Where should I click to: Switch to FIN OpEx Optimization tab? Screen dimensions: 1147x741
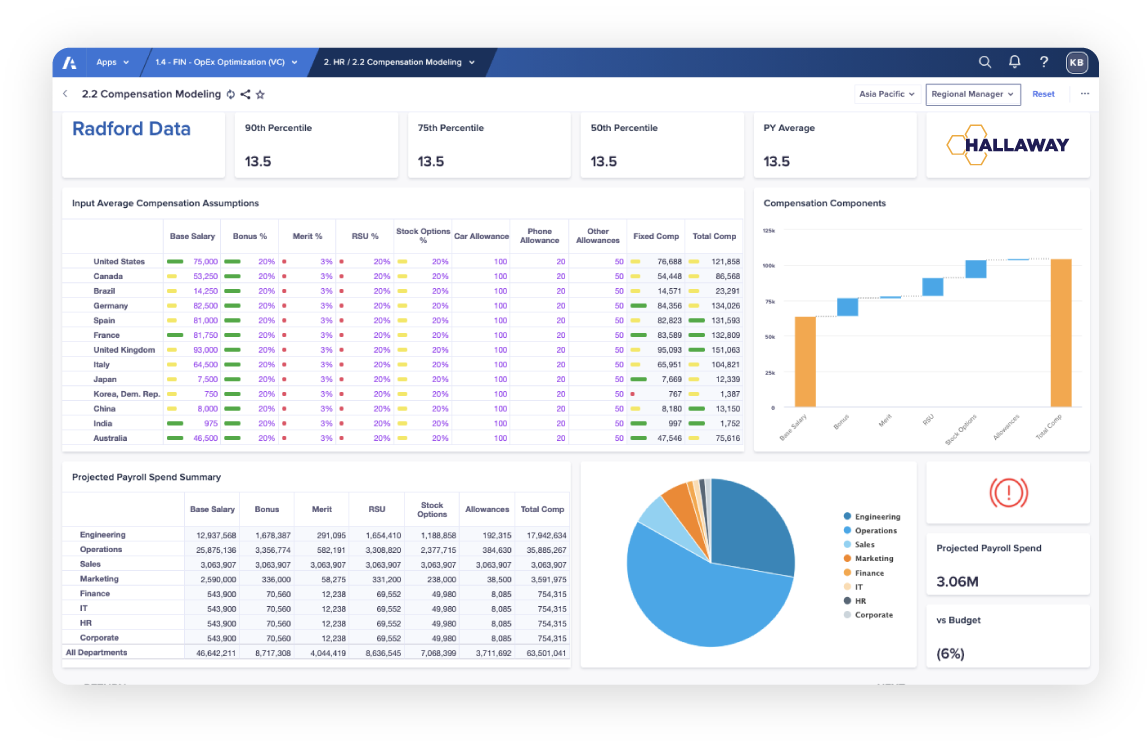coord(226,62)
